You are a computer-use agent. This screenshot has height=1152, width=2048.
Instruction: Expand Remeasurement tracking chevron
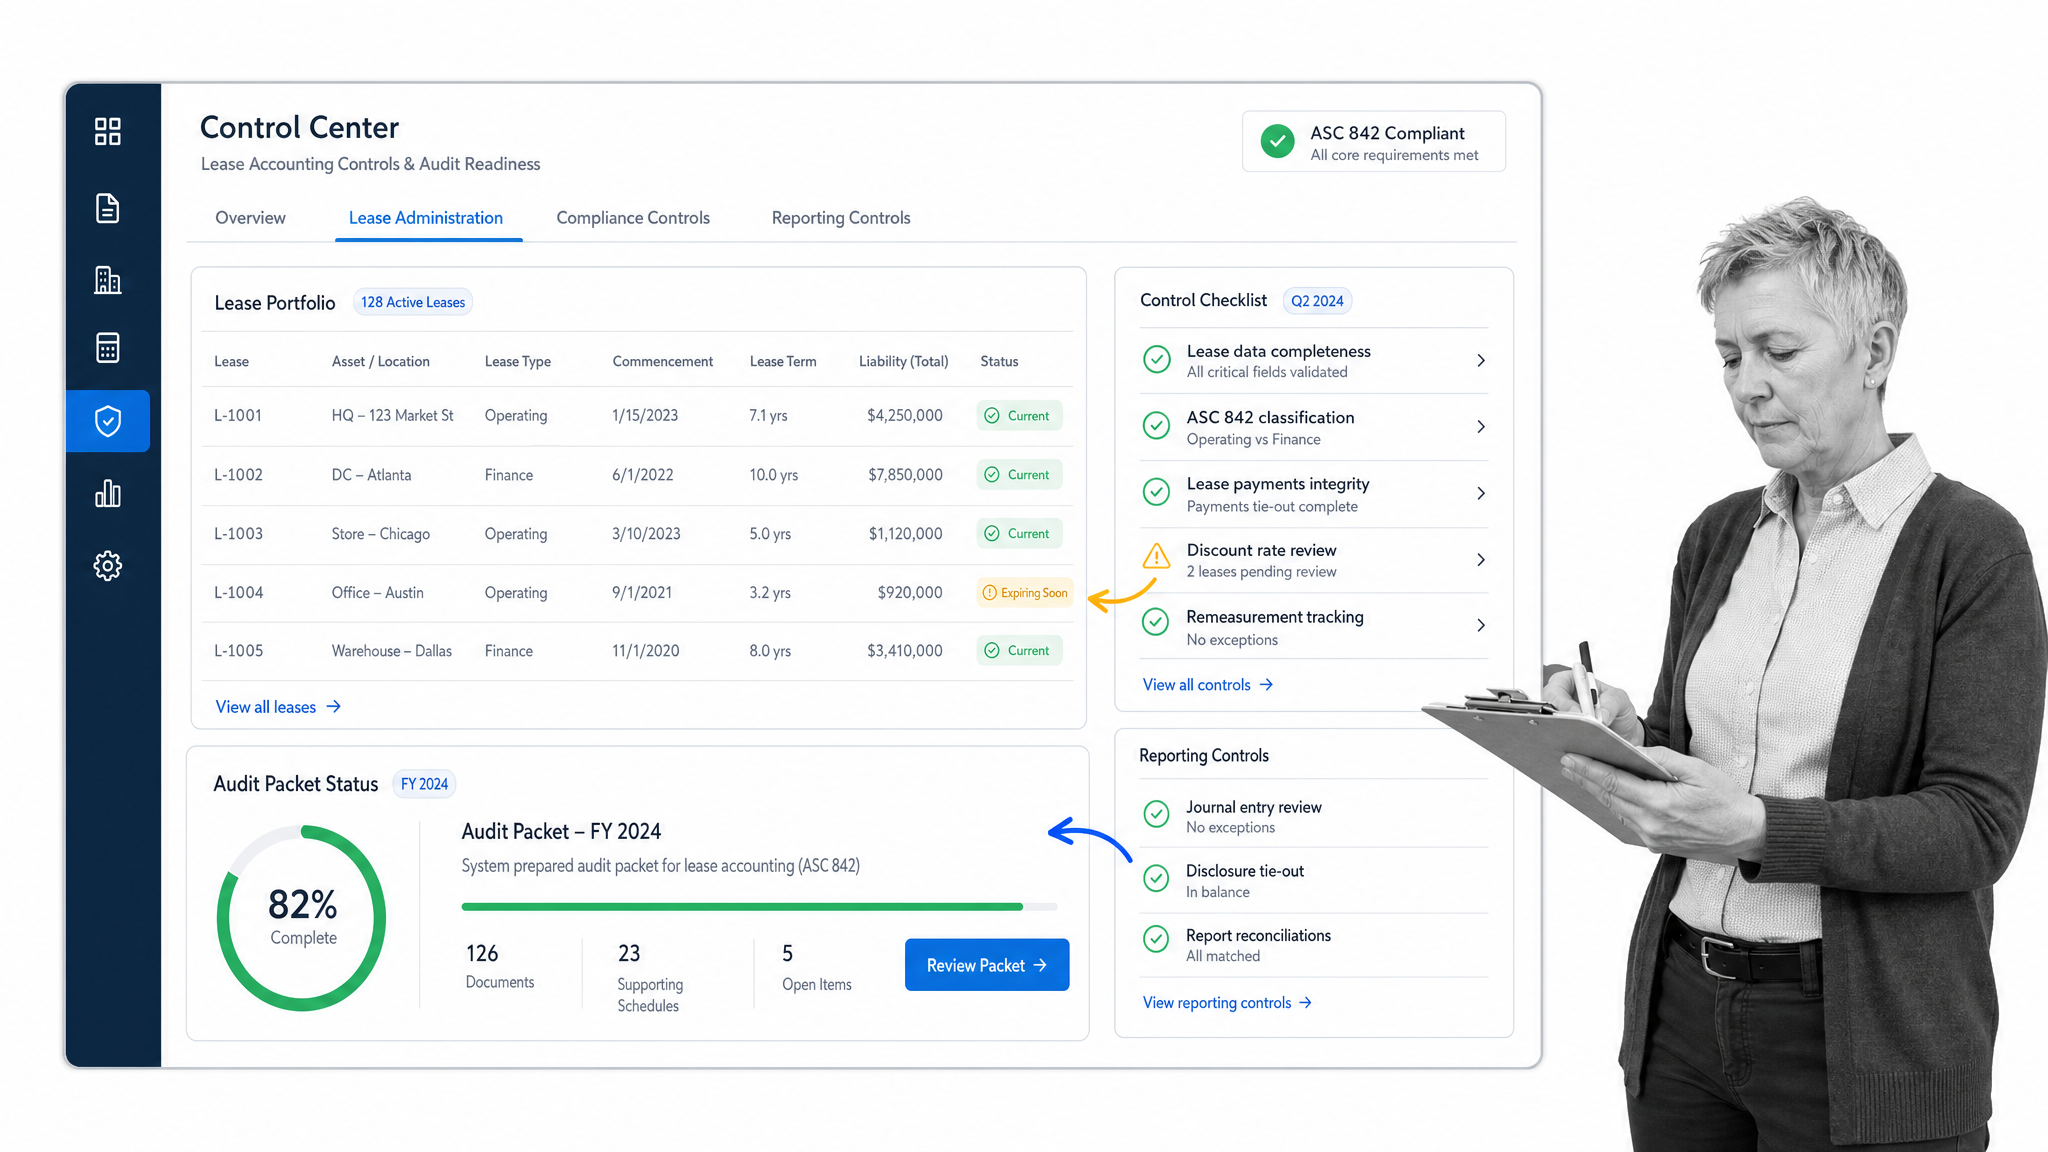(1481, 626)
